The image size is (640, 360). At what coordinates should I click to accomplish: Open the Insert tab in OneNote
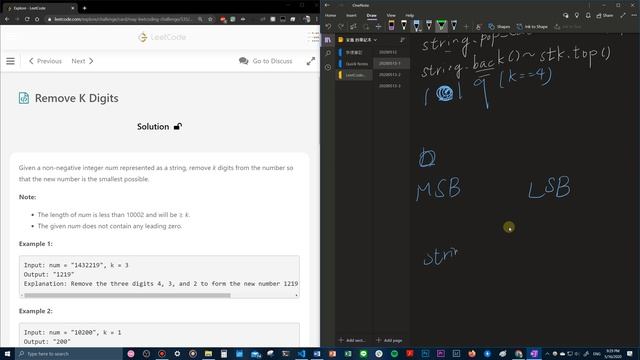coord(351,16)
